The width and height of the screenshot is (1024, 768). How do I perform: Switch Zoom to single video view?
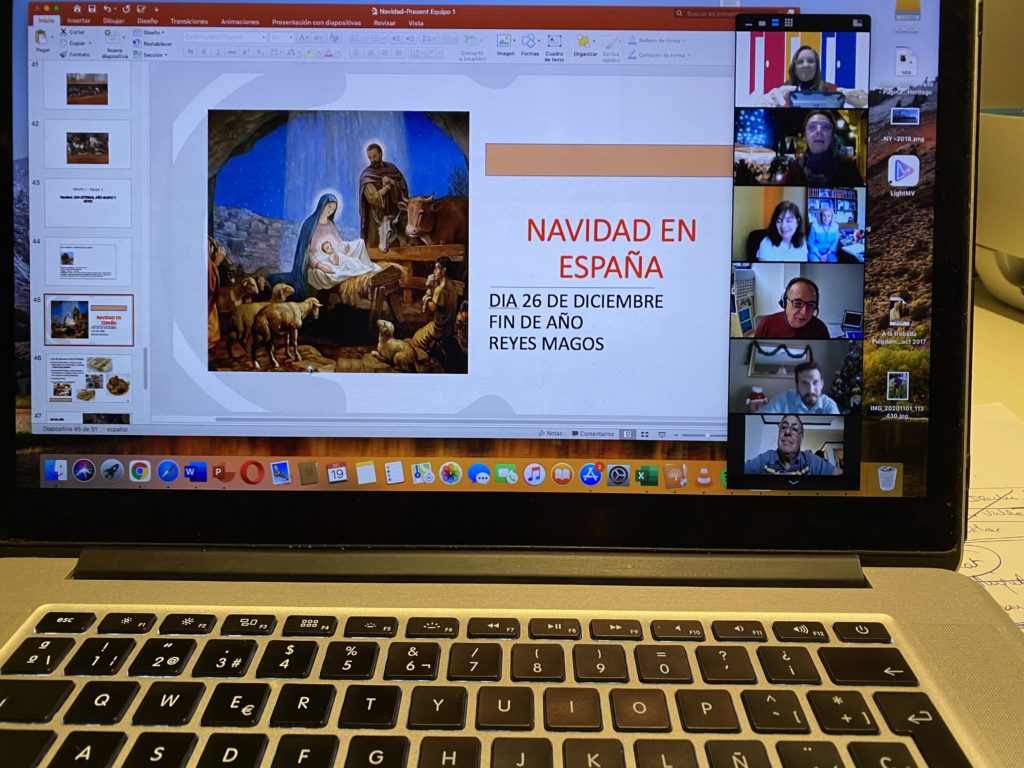(761, 23)
